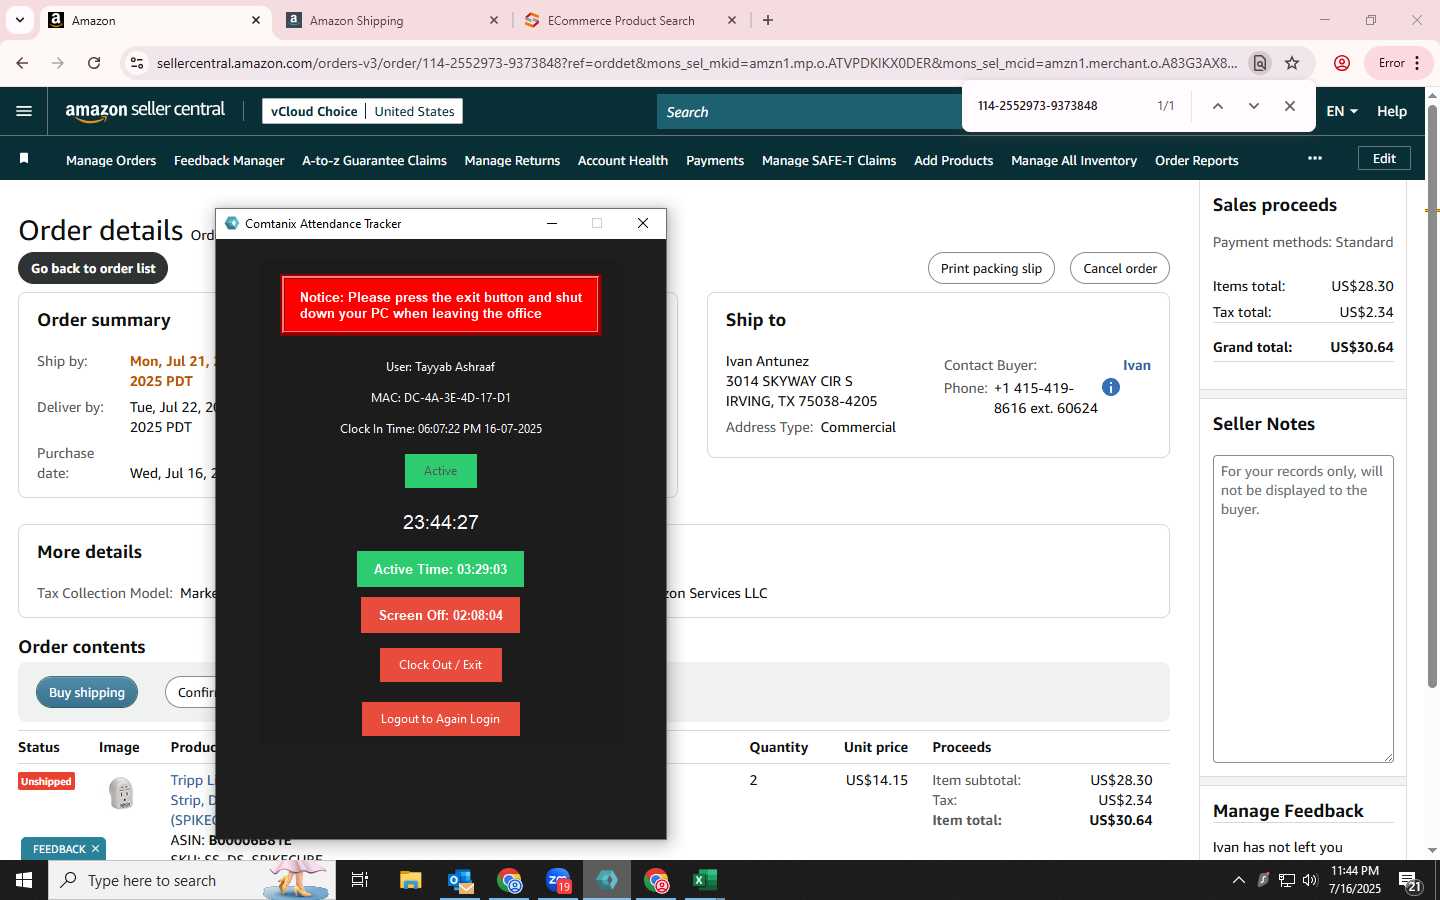Show hidden system tray icons
This screenshot has width=1440, height=900.
coord(1238,880)
